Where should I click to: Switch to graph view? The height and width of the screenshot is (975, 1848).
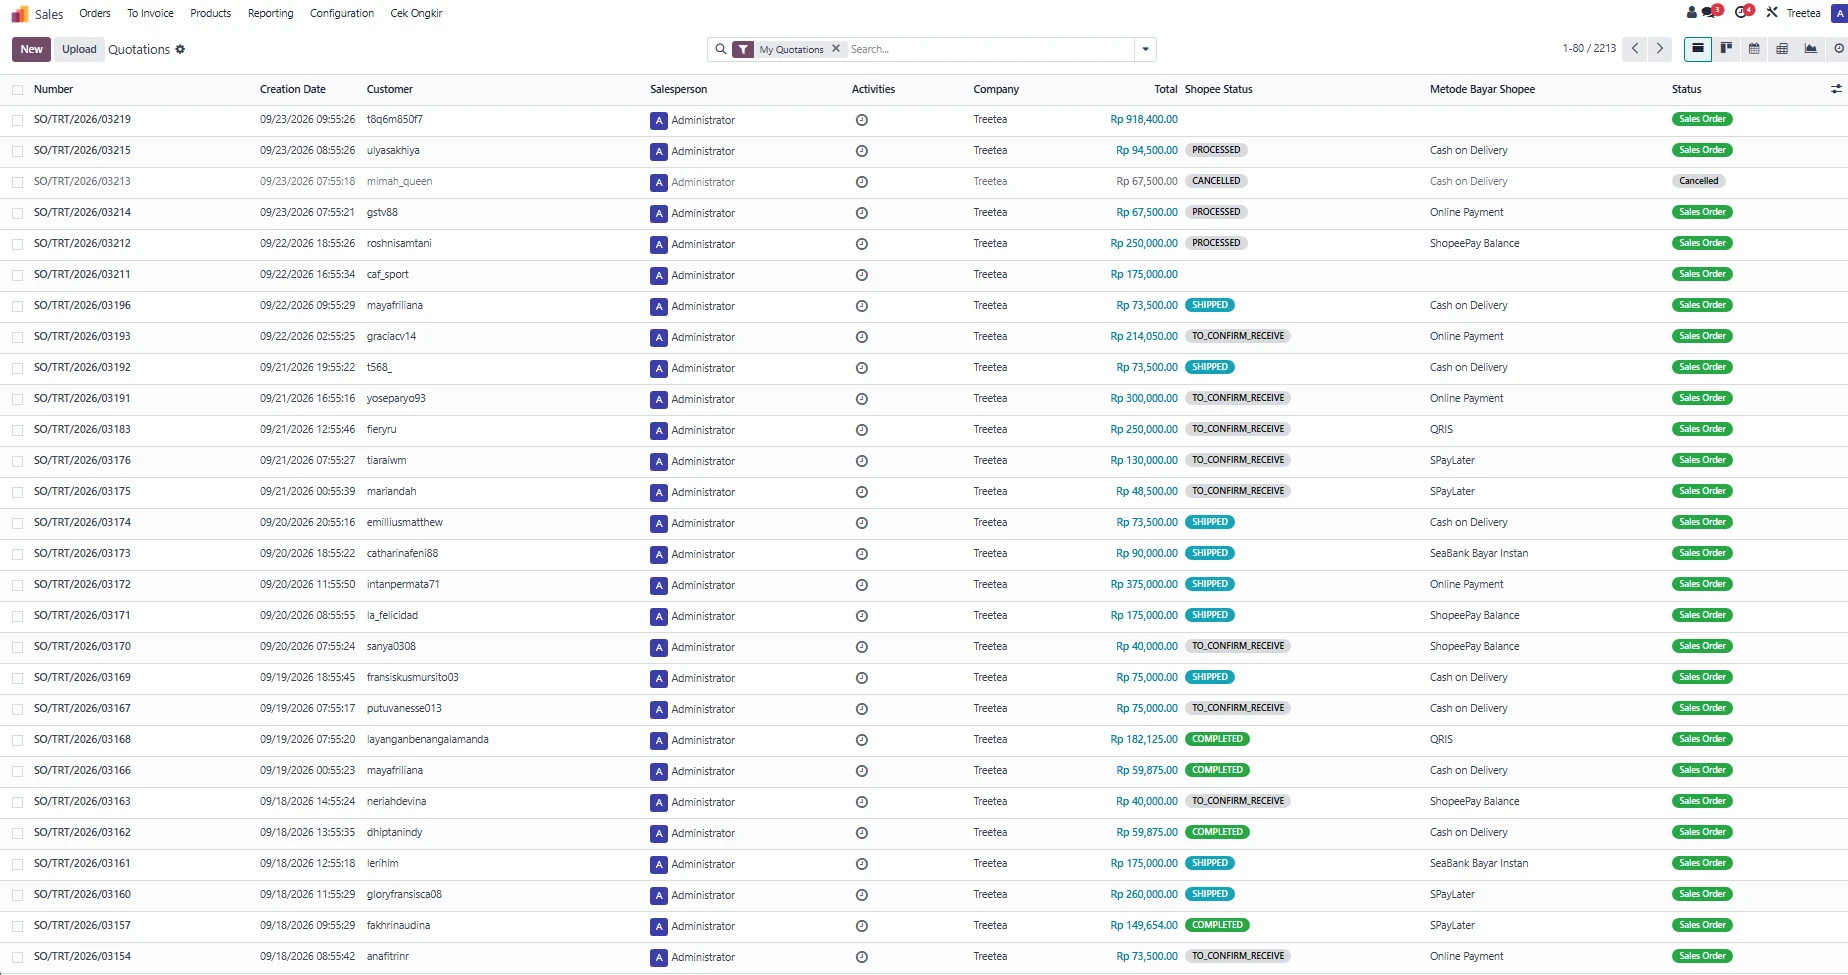pos(1810,48)
